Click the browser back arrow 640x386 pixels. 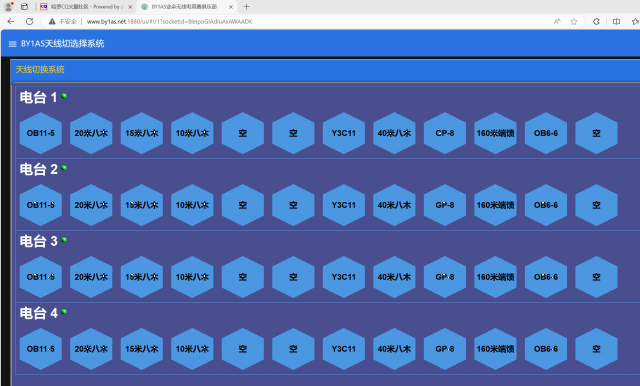[11, 21]
